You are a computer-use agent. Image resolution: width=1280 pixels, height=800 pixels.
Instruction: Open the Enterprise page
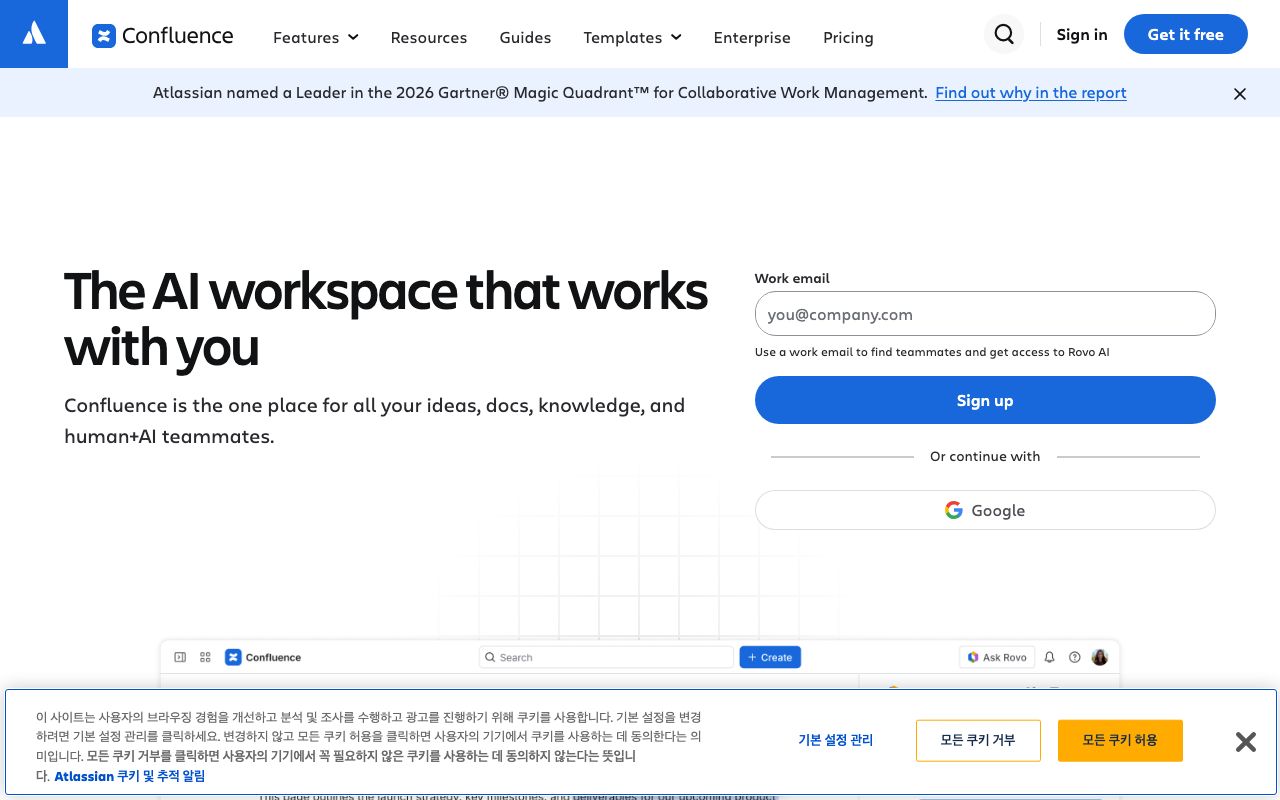pos(752,37)
